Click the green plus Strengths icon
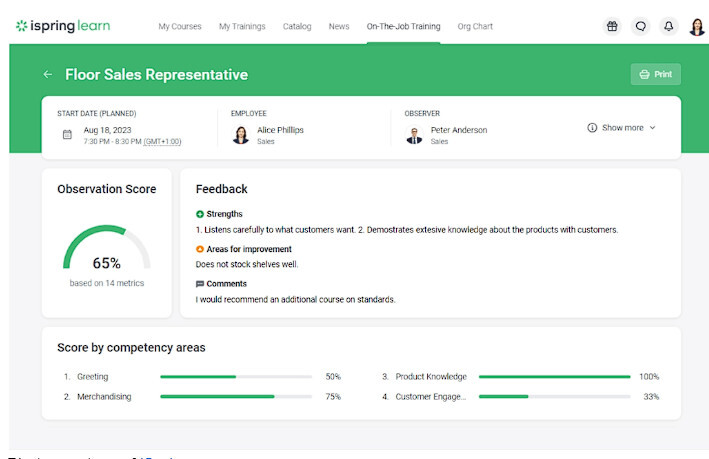Image resolution: width=709 pixels, height=459 pixels. 200,214
